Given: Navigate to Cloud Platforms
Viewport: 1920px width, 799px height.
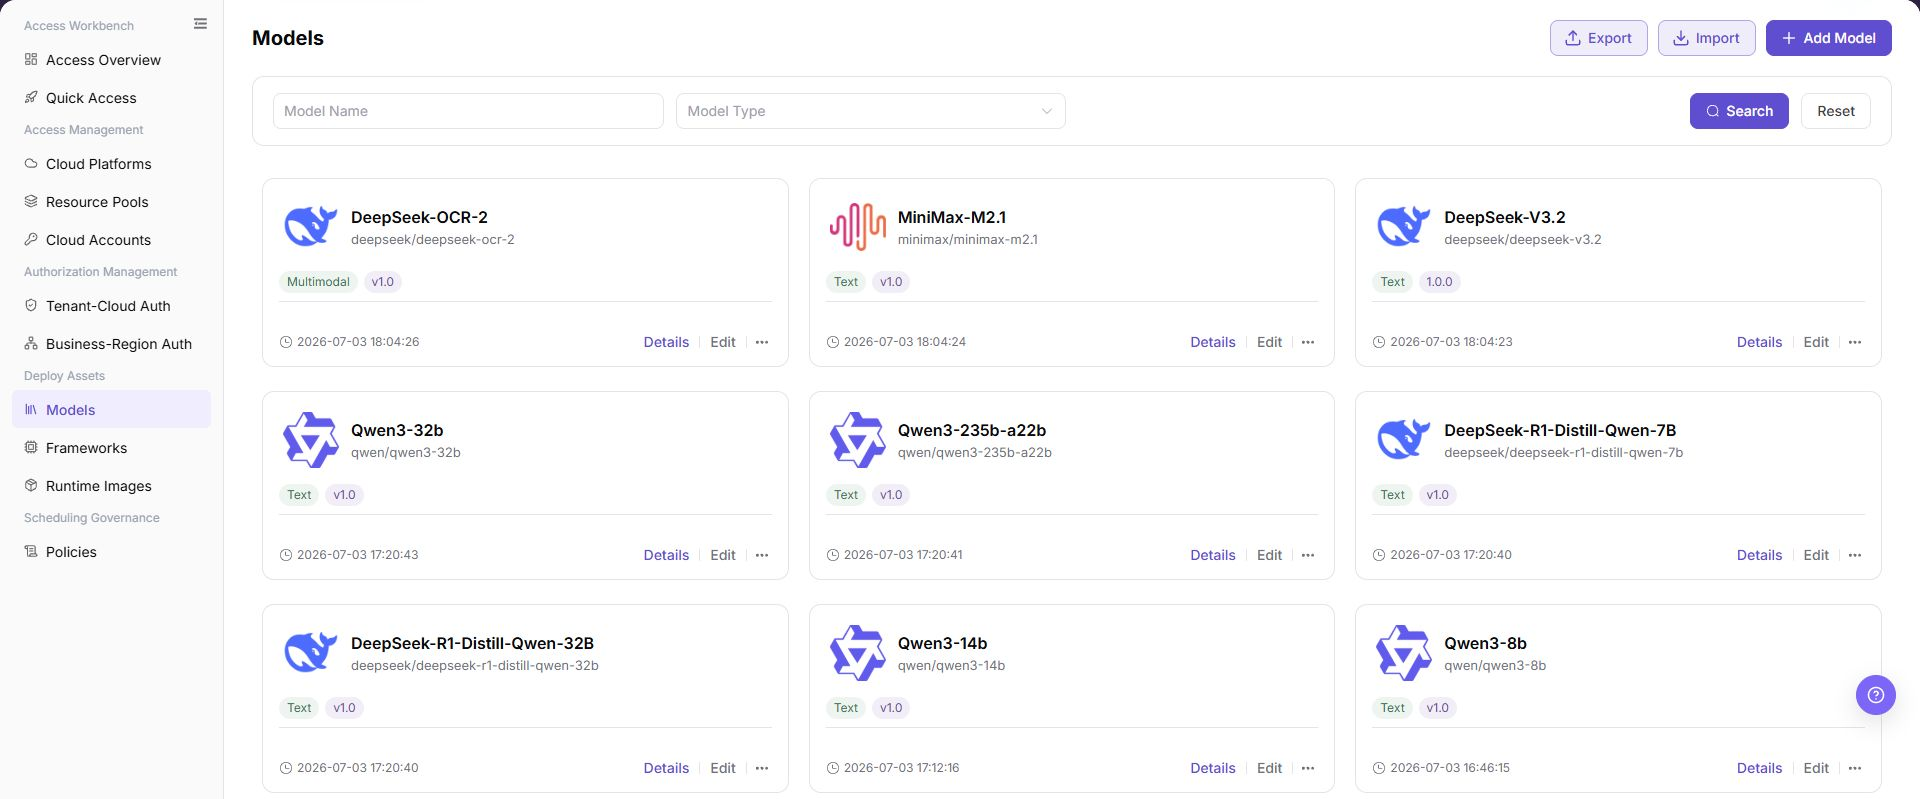Looking at the screenshot, I should tap(112, 164).
